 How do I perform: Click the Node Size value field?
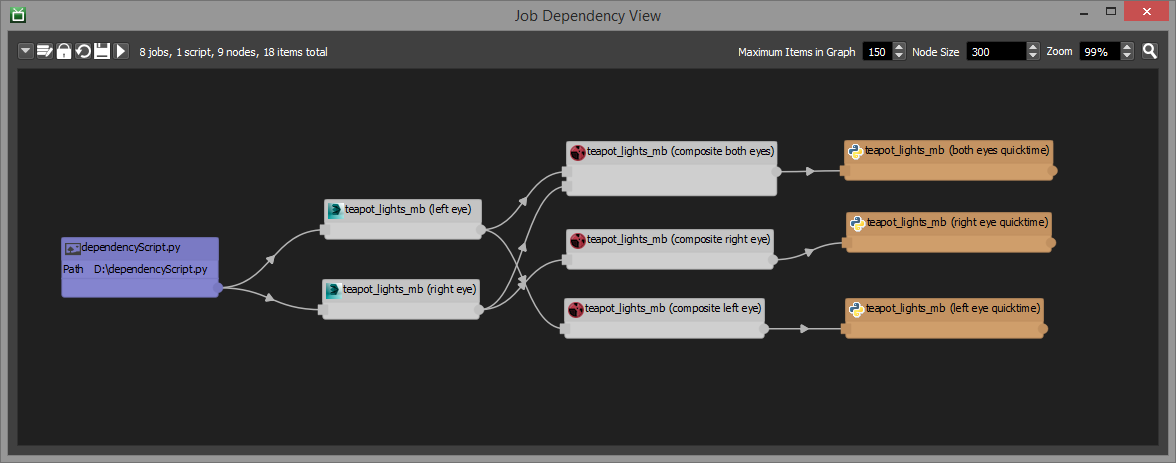(995, 52)
